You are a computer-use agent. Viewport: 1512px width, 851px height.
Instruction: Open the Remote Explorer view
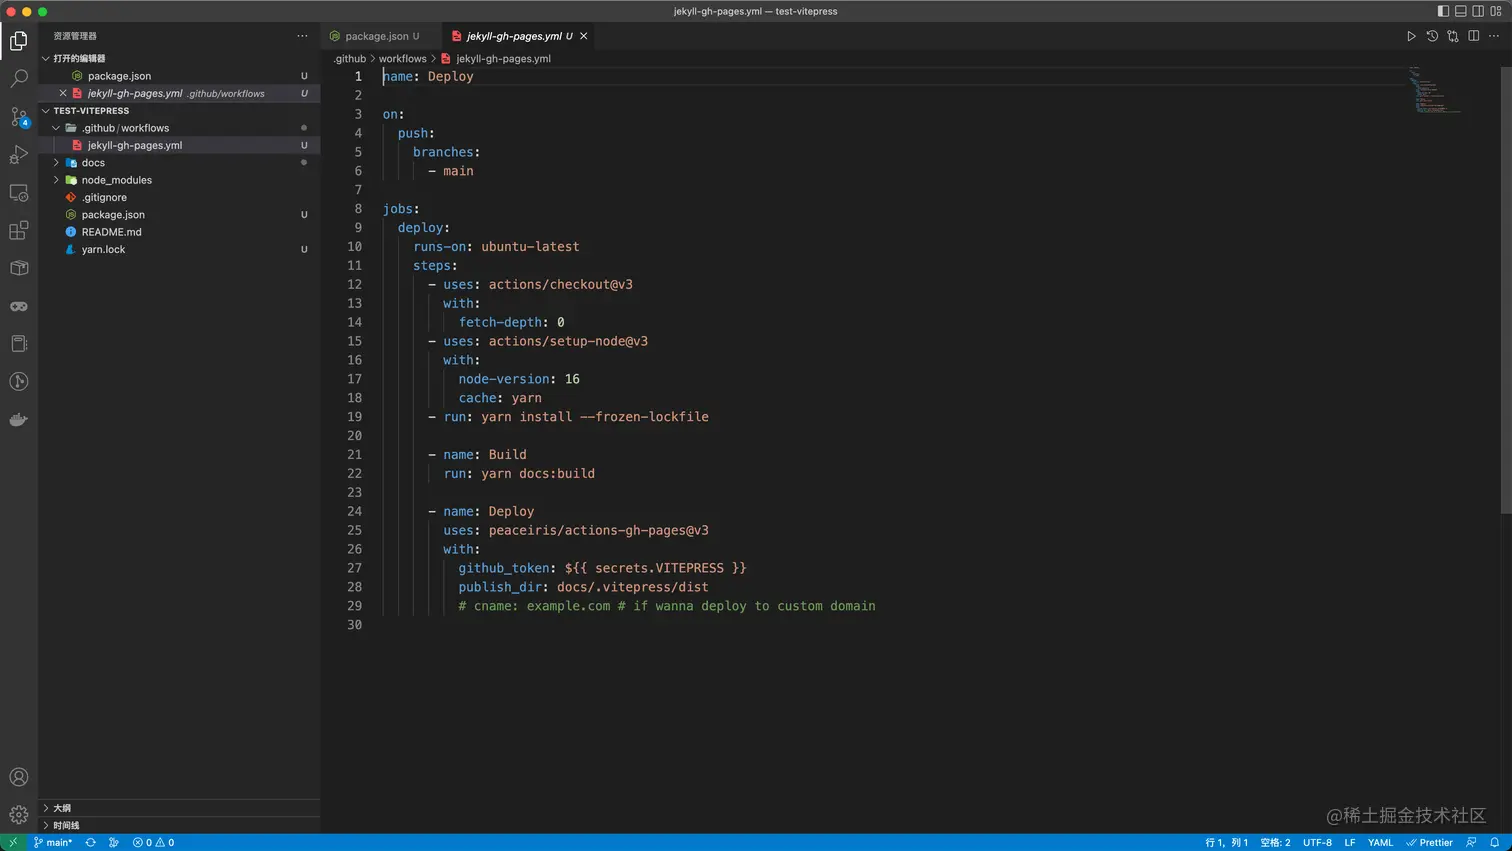pyautogui.click(x=18, y=192)
